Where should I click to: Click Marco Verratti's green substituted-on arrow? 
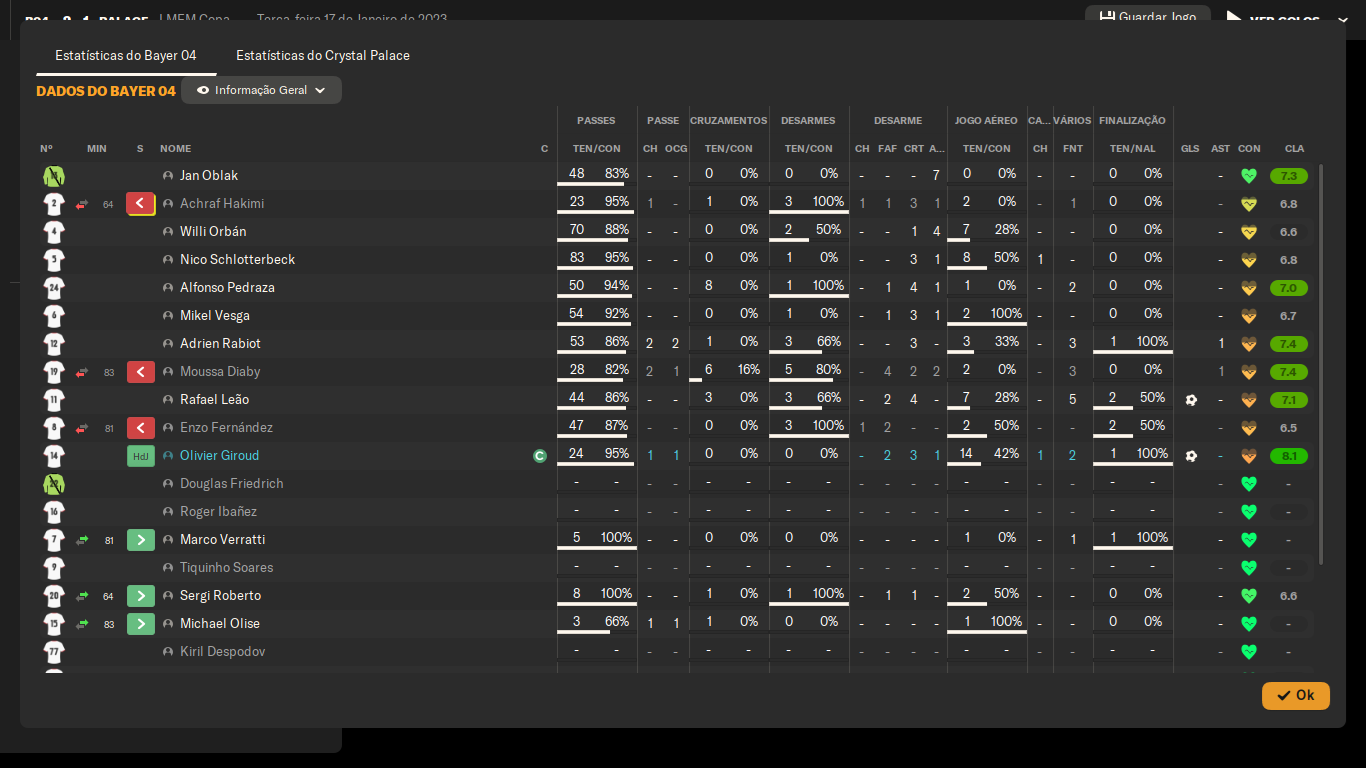click(141, 540)
